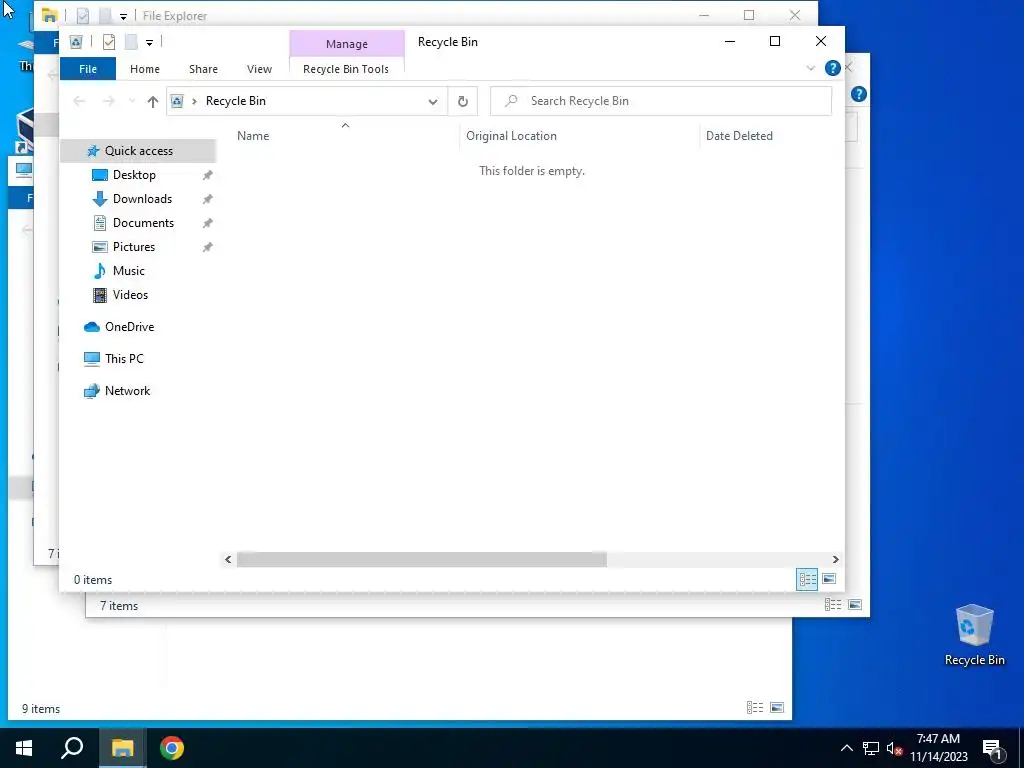
Task: Expand the ribbon with the chevron
Action: pos(810,68)
